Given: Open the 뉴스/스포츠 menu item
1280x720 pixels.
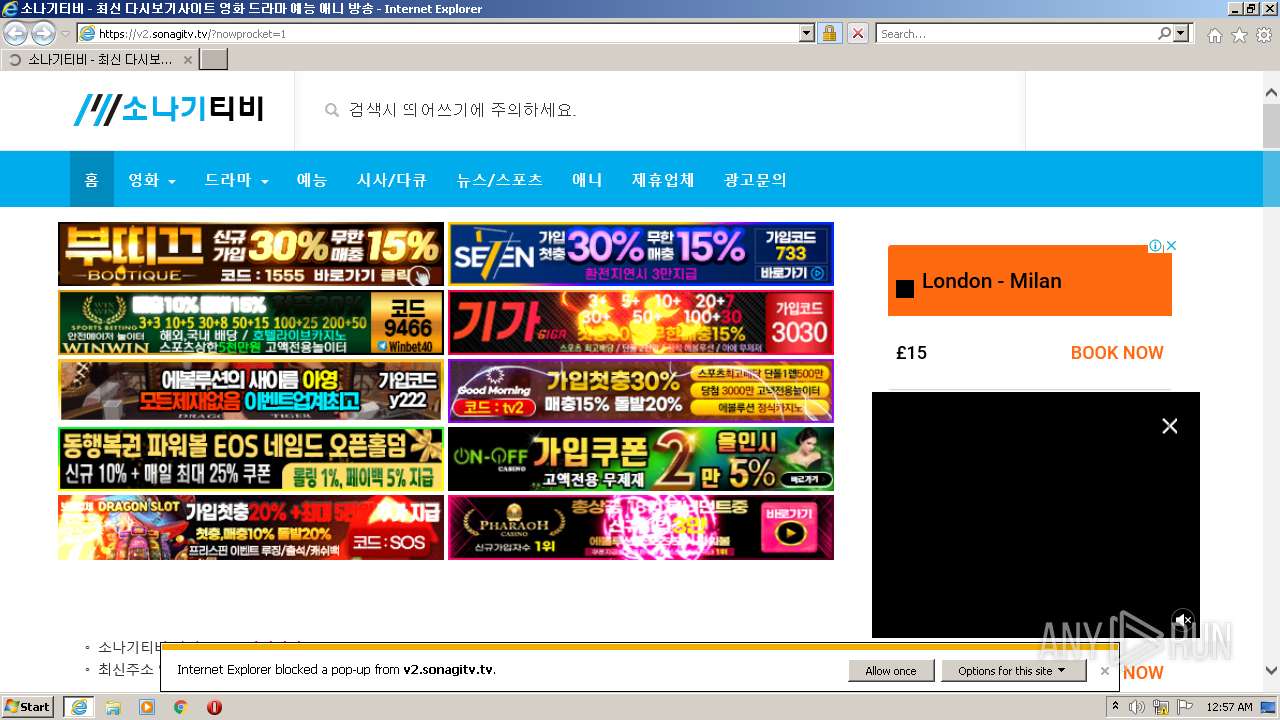Looking at the screenshot, I should [500, 180].
